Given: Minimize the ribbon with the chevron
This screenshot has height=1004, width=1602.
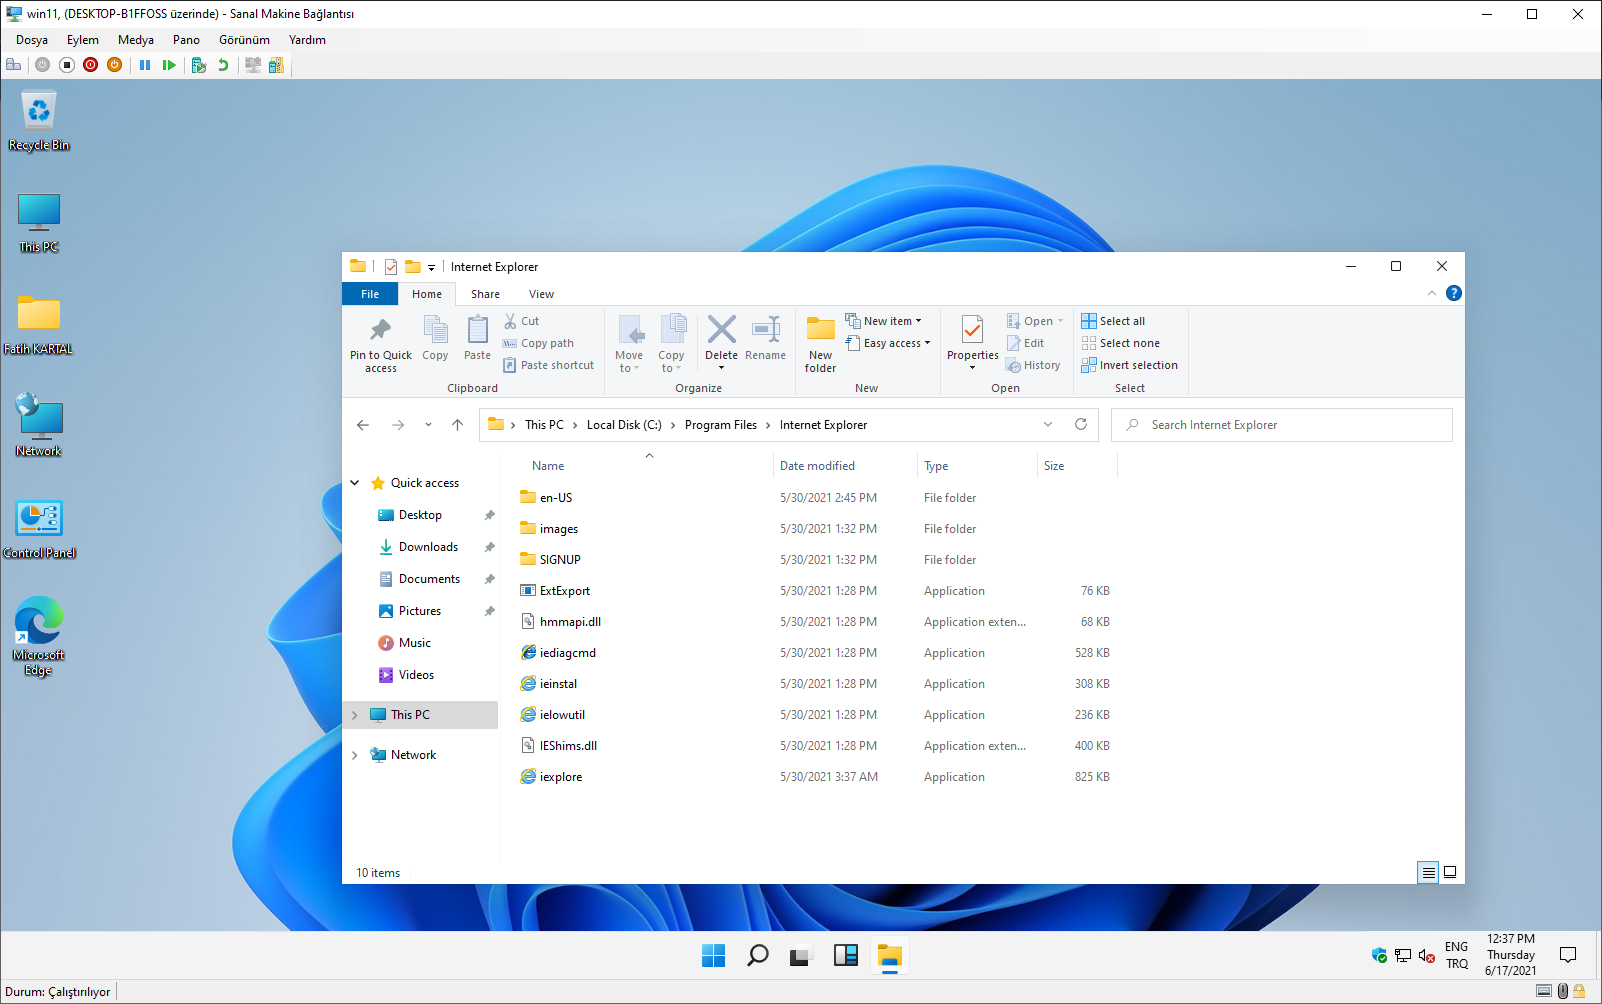Looking at the screenshot, I should pyautogui.click(x=1432, y=293).
